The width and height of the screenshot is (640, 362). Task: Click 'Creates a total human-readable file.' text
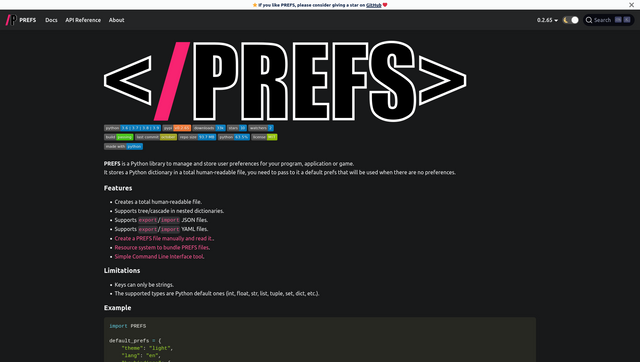(158, 202)
